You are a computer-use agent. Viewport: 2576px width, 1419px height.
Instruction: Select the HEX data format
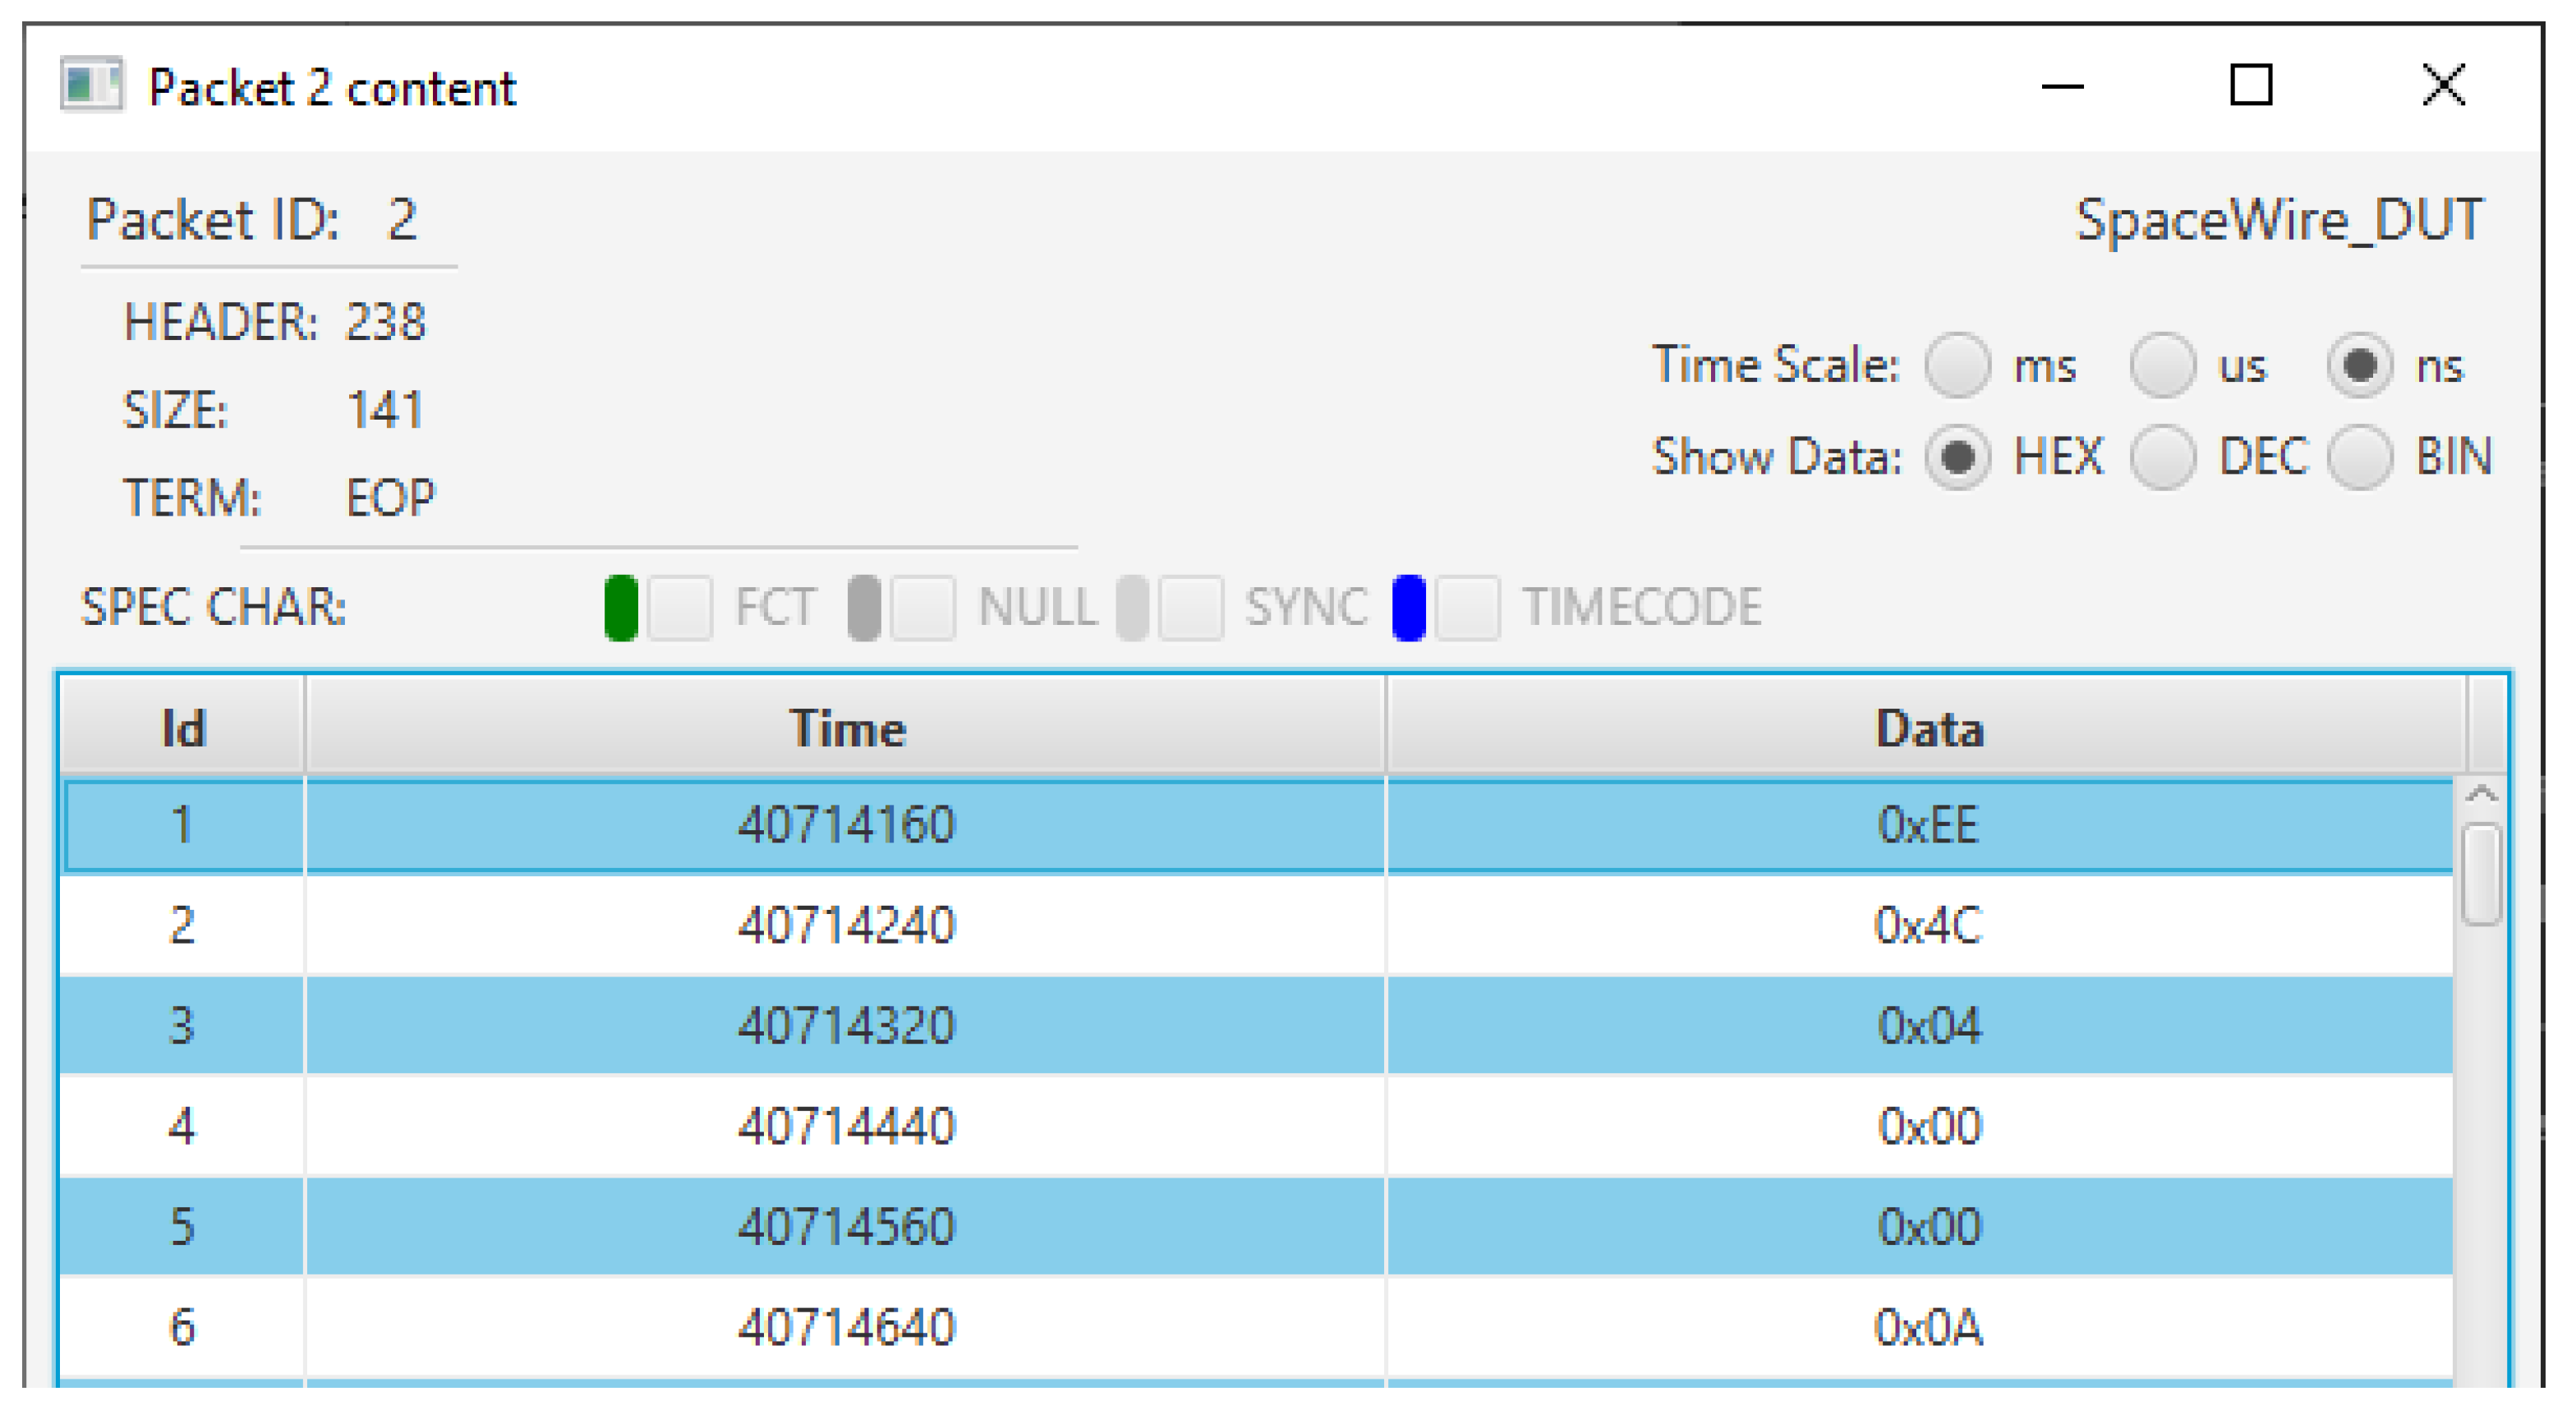tap(1957, 457)
